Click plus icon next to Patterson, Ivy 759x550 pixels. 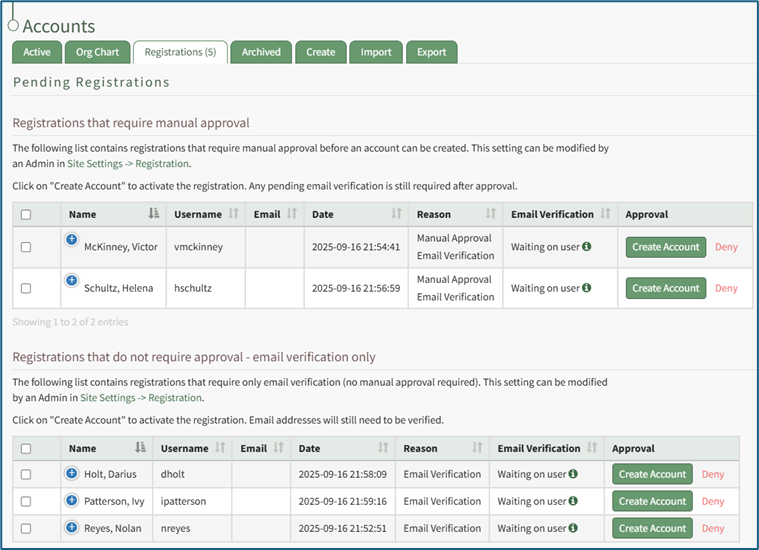pyautogui.click(x=71, y=500)
